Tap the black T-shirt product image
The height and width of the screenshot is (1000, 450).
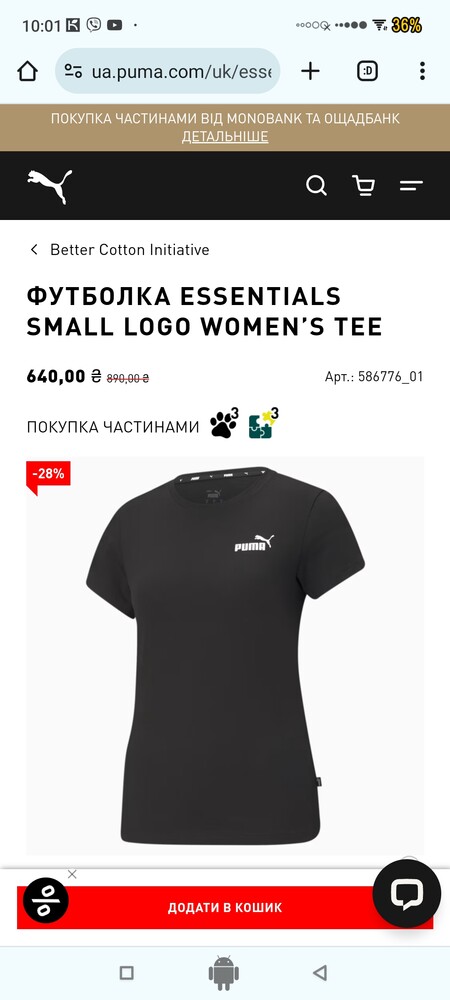(225, 657)
